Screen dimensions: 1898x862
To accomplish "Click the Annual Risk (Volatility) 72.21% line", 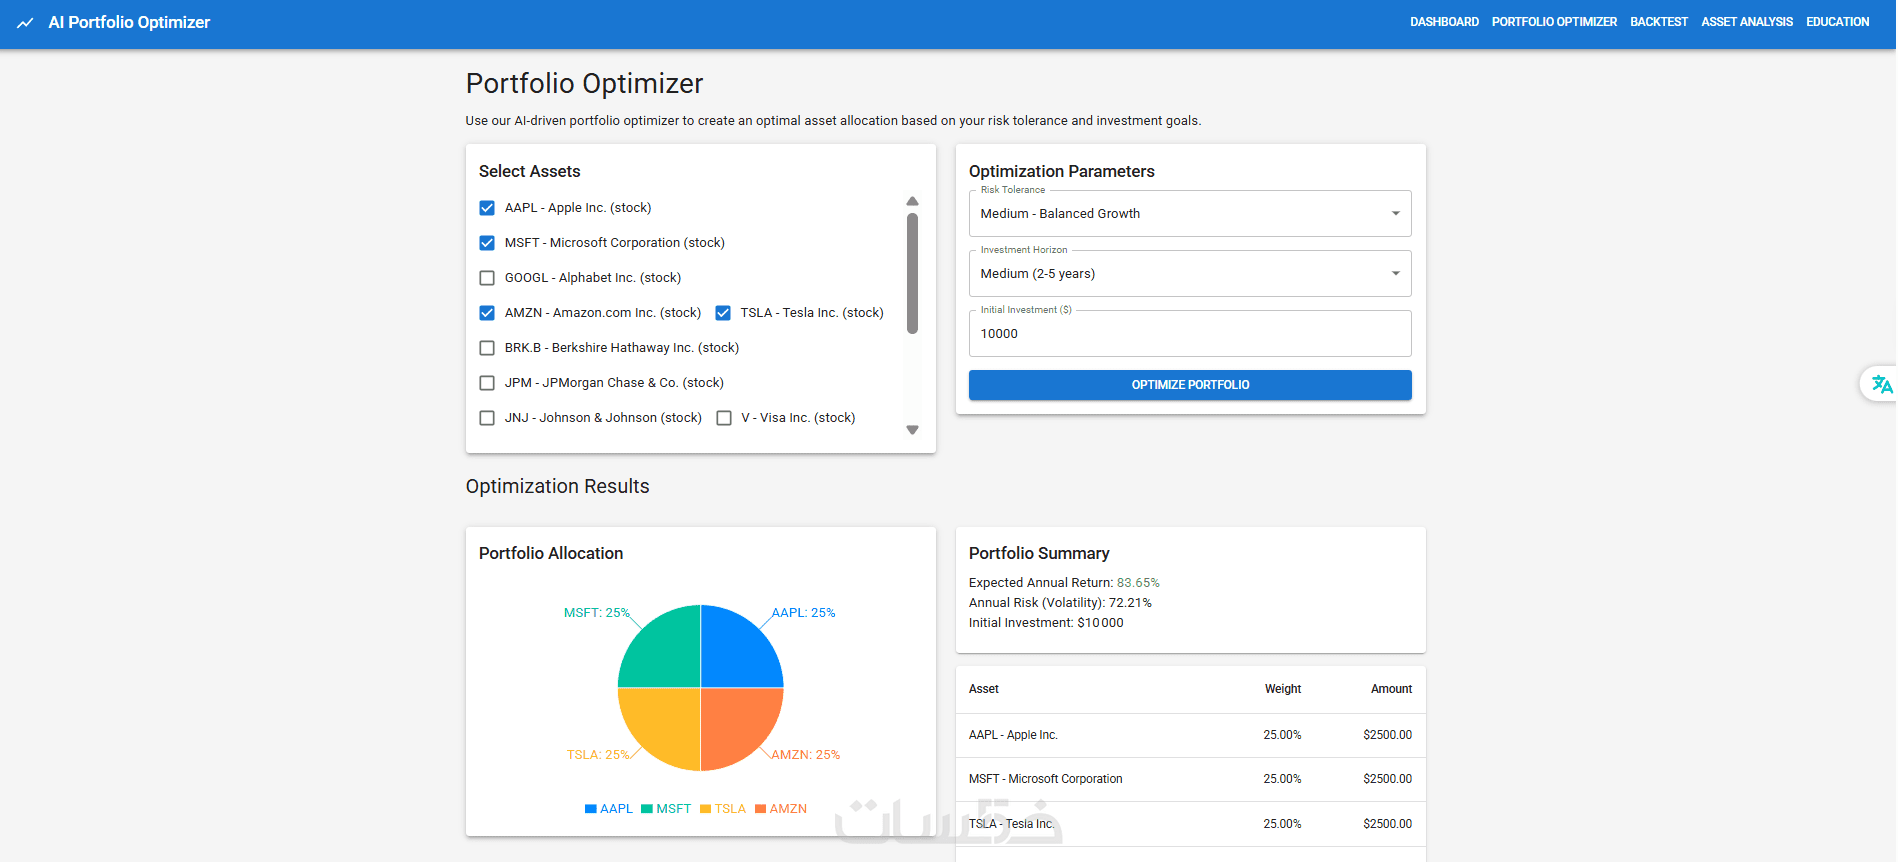I will click(x=1060, y=603).
